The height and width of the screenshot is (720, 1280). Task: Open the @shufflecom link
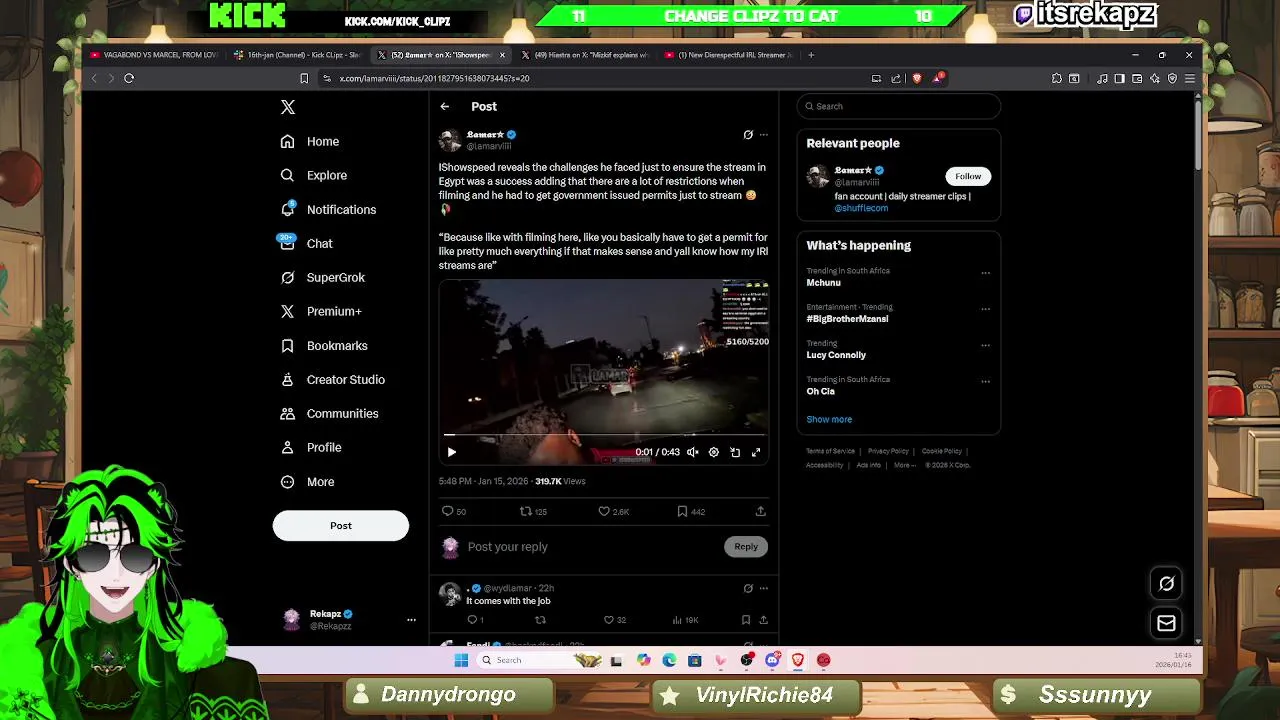[861, 208]
